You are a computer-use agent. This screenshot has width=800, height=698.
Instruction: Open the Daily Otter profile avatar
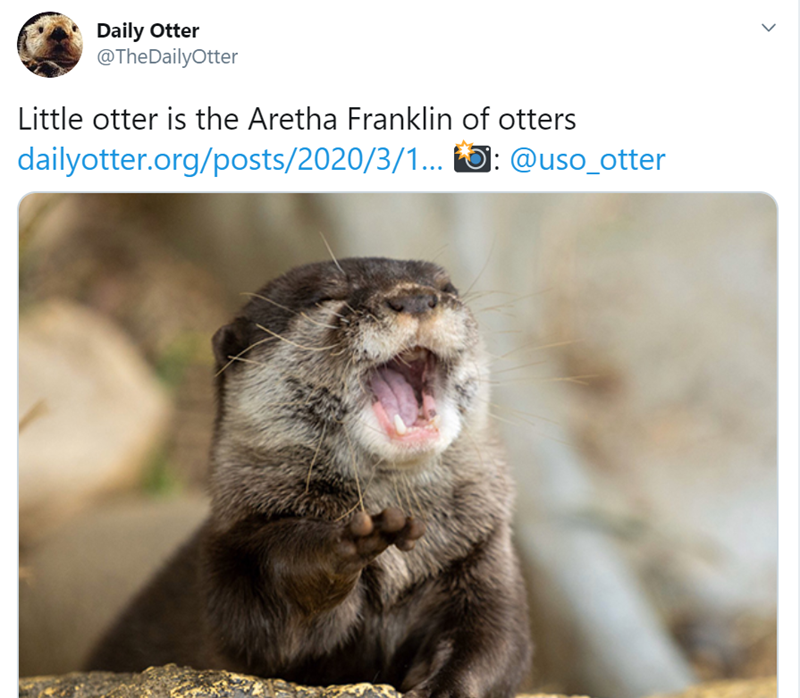pos(49,44)
